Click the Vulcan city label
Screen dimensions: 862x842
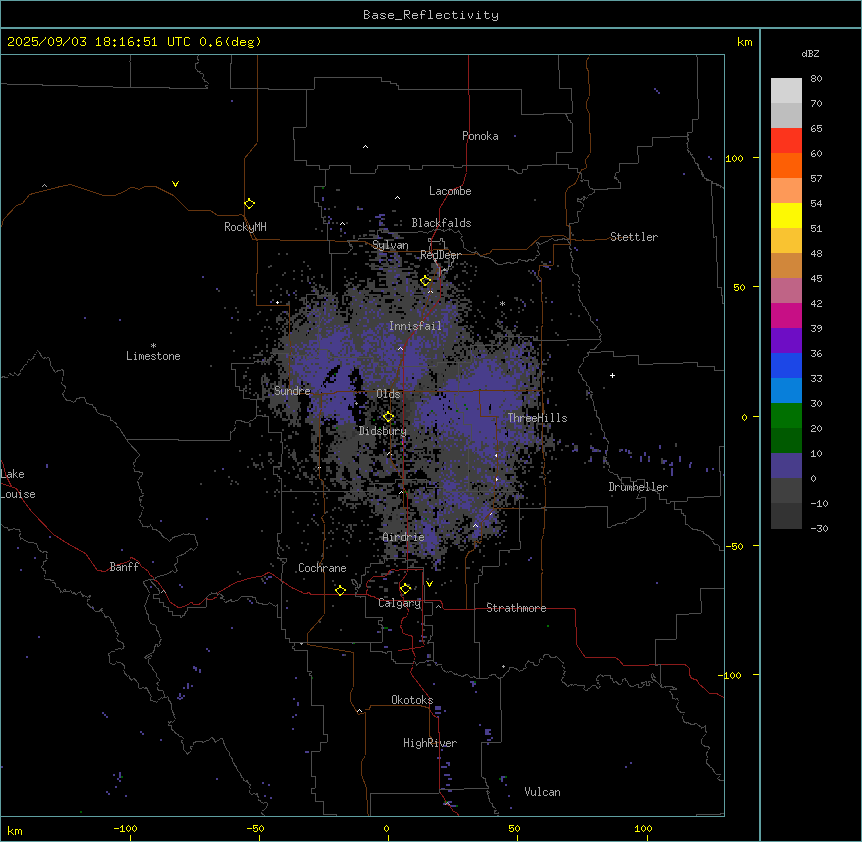point(543,792)
